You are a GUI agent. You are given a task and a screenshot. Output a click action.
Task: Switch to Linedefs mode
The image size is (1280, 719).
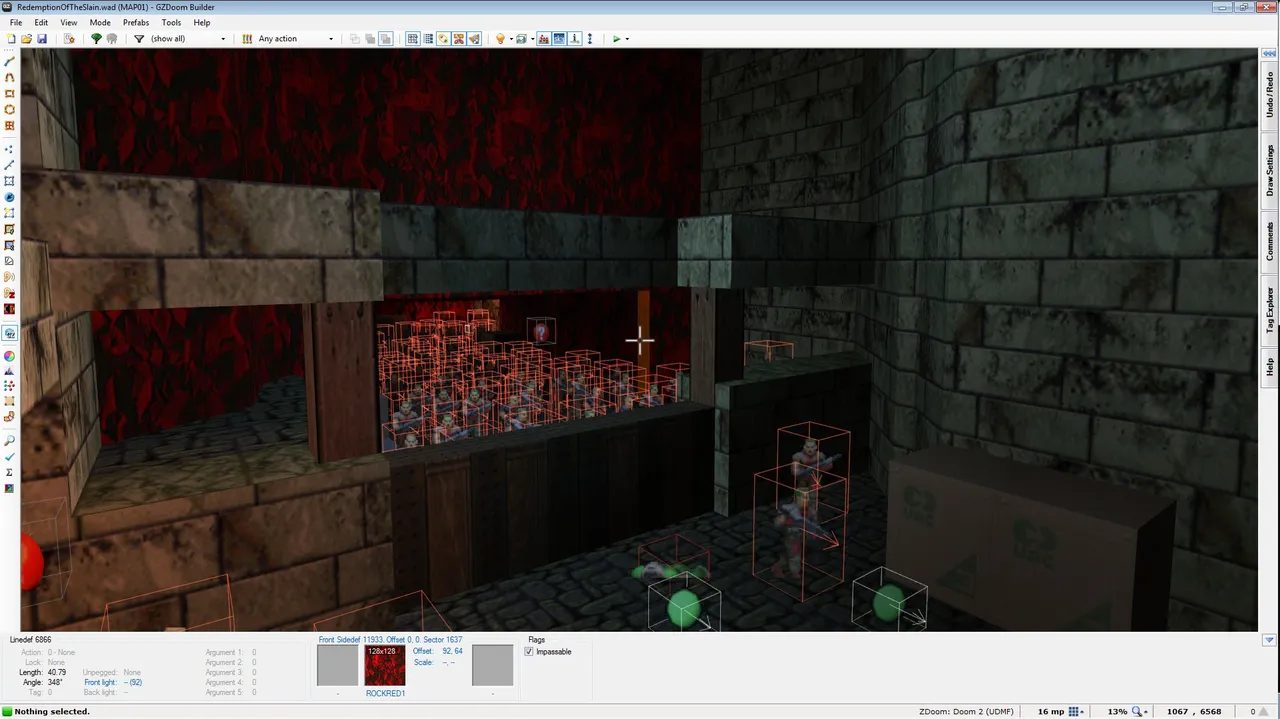click(x=10, y=165)
